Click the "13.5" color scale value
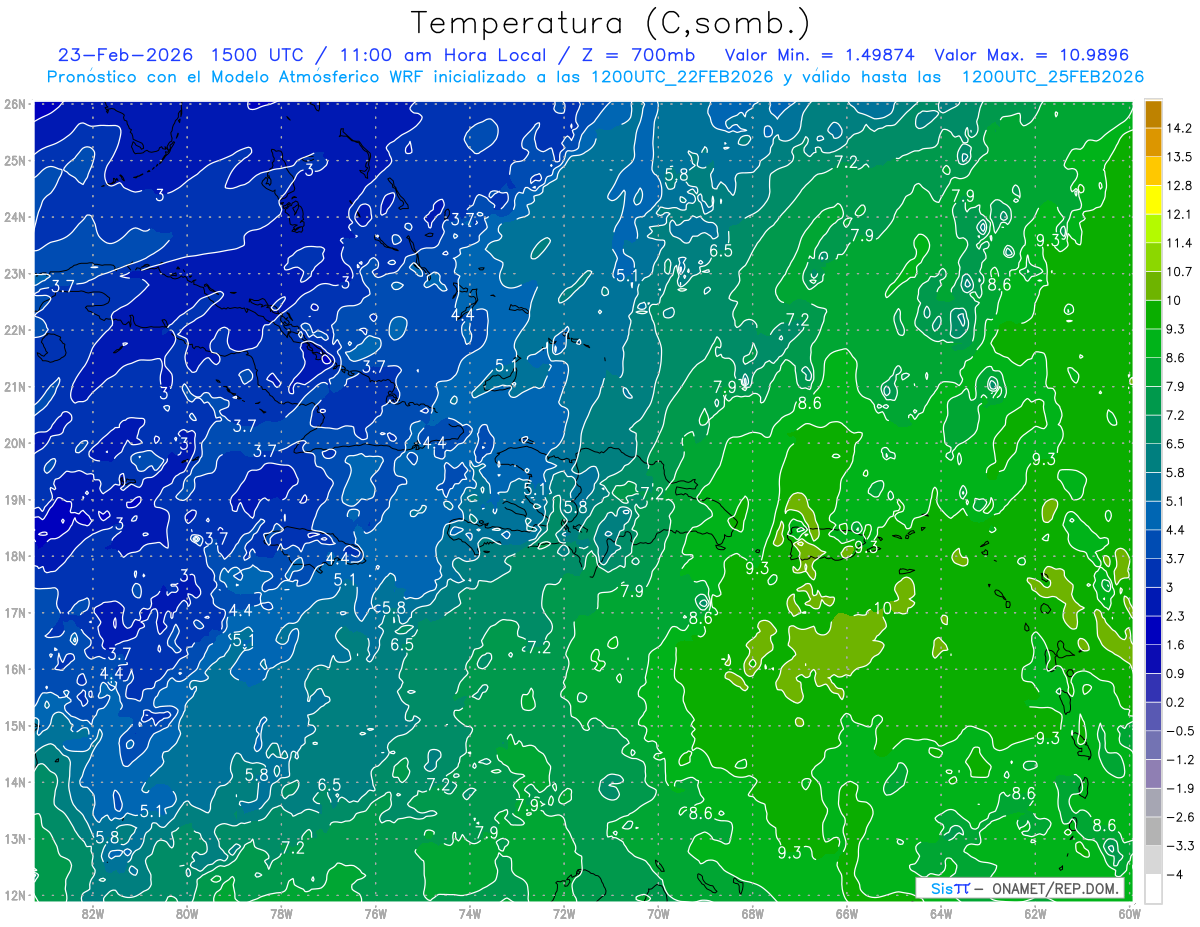The image size is (1200, 927). [1179, 157]
